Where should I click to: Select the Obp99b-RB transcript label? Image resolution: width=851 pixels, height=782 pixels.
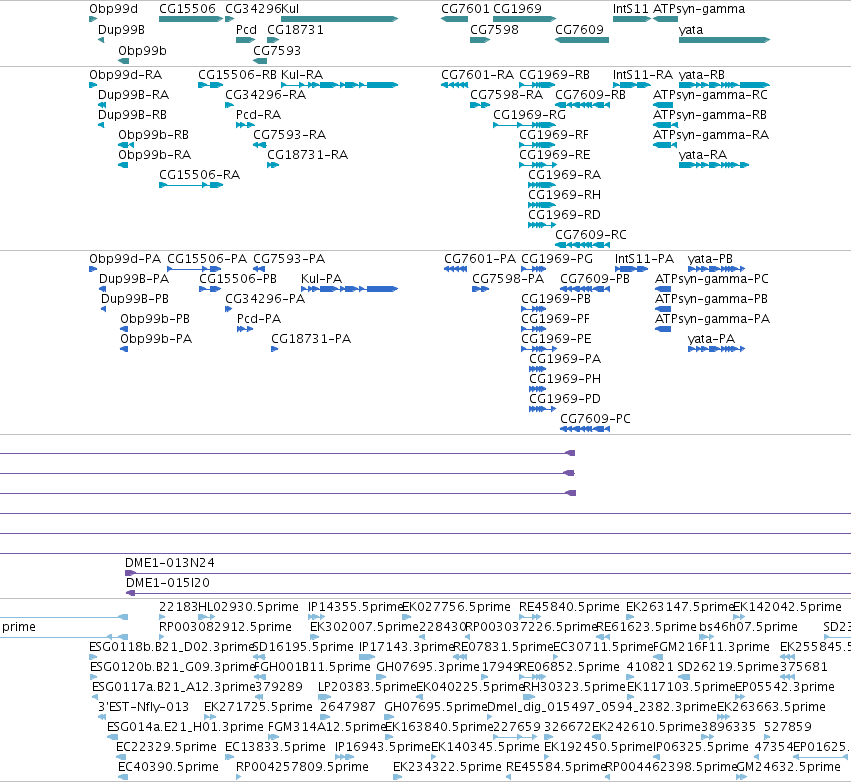pos(154,135)
